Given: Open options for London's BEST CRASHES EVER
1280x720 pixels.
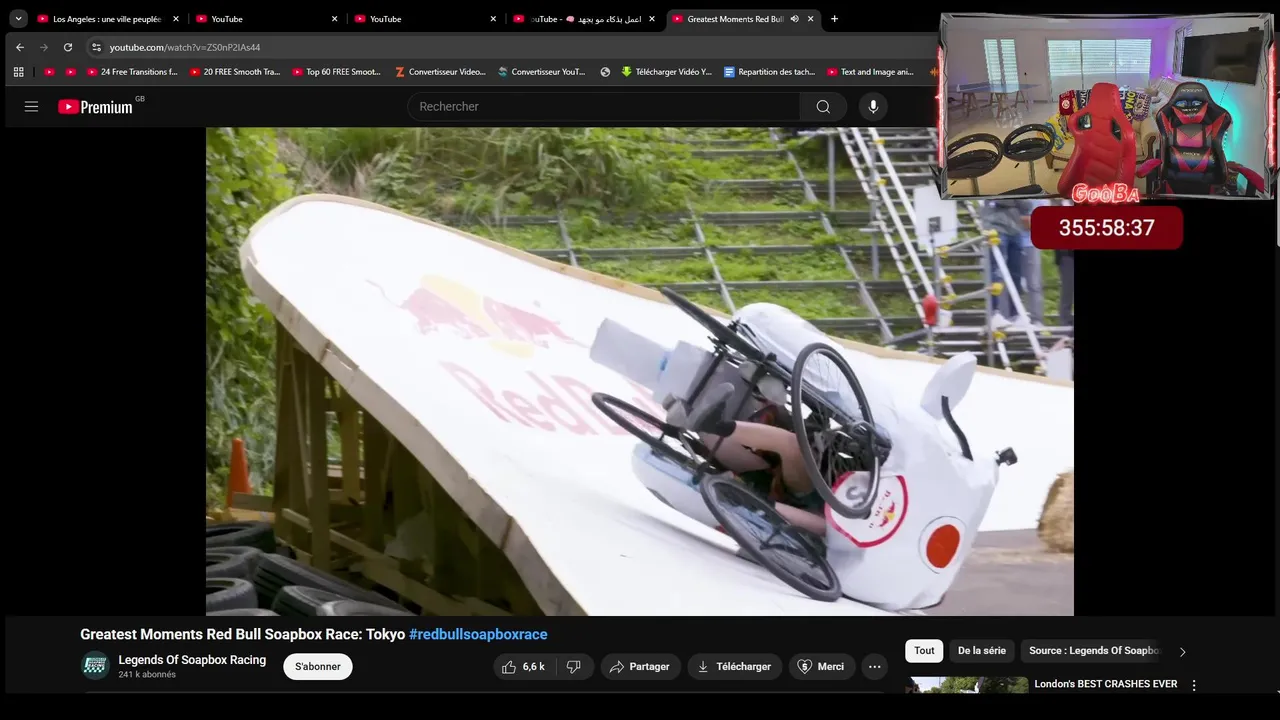Looking at the screenshot, I should [x=1193, y=686].
